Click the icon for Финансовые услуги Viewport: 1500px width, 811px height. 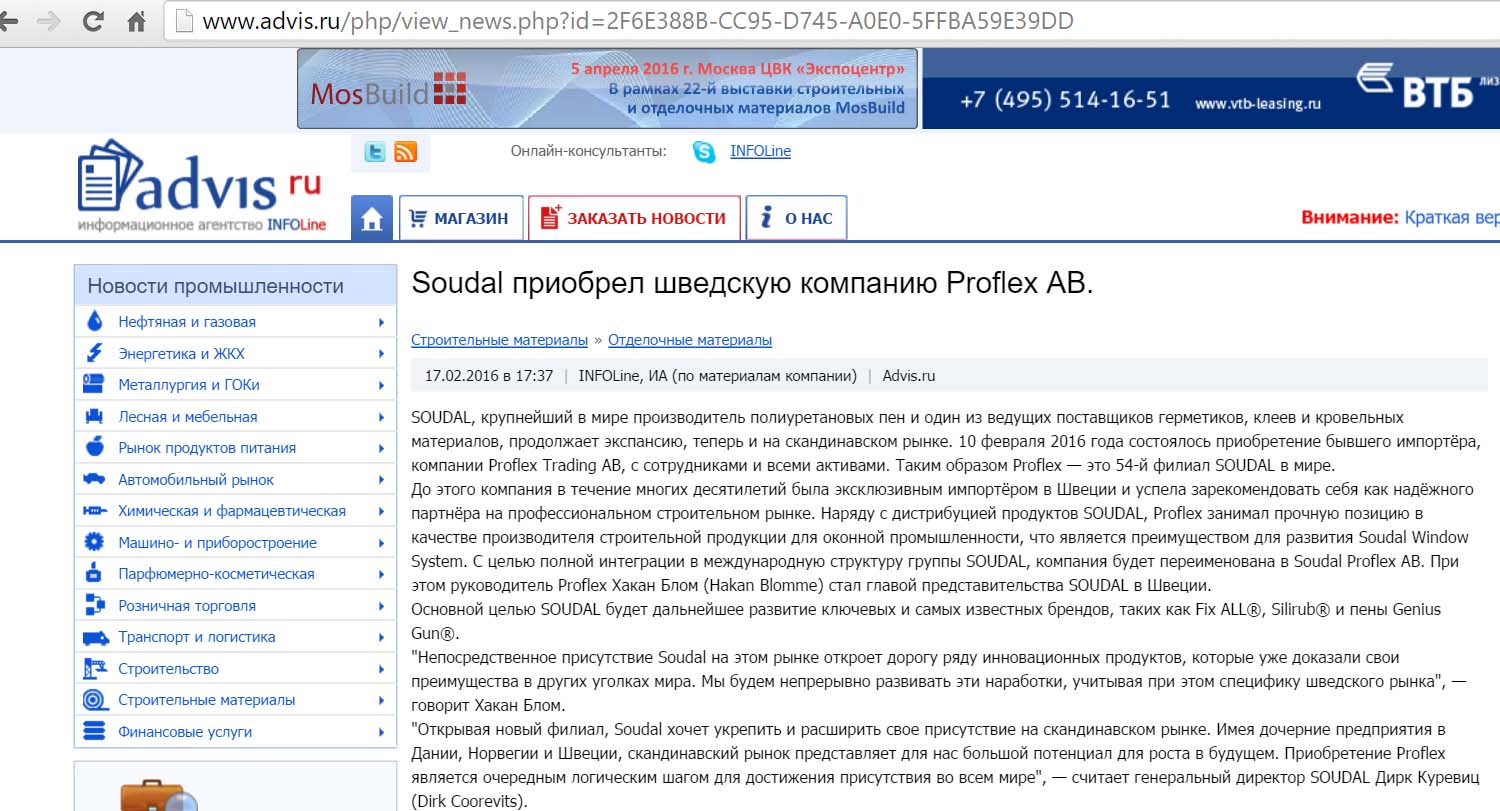tap(95, 731)
